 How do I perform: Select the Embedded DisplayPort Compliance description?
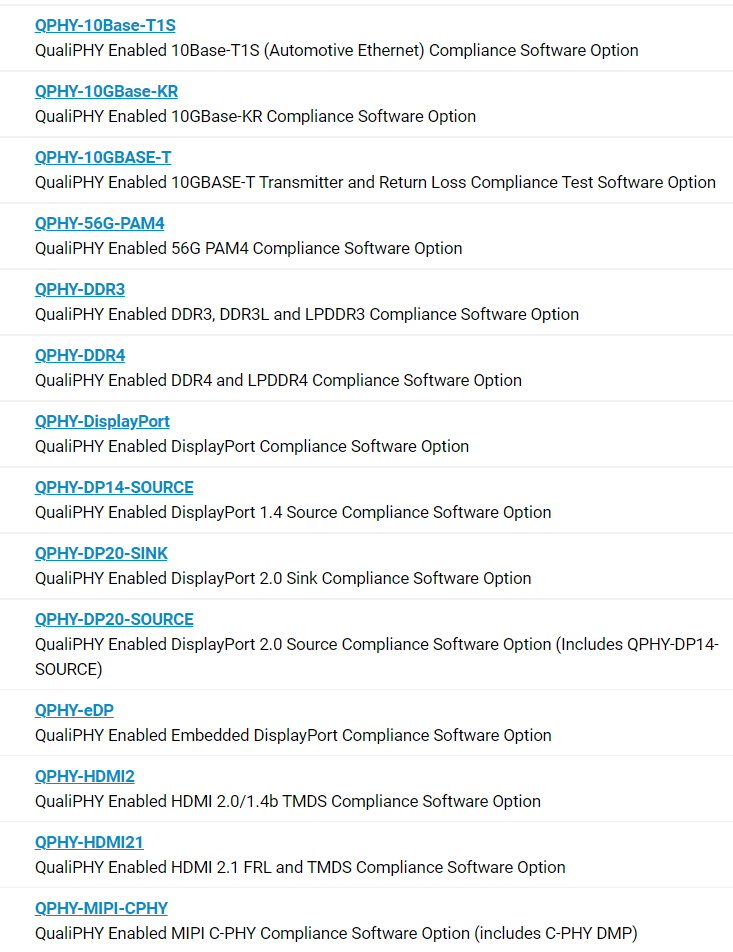point(293,735)
